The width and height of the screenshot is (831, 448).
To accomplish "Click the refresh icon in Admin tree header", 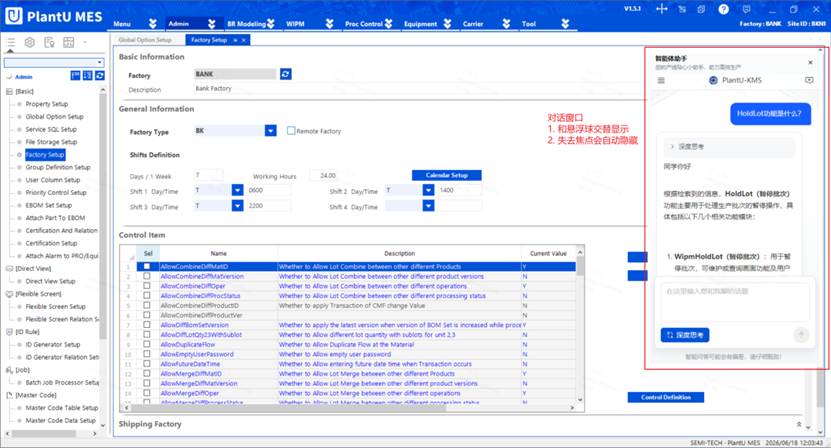I will coord(100,76).
